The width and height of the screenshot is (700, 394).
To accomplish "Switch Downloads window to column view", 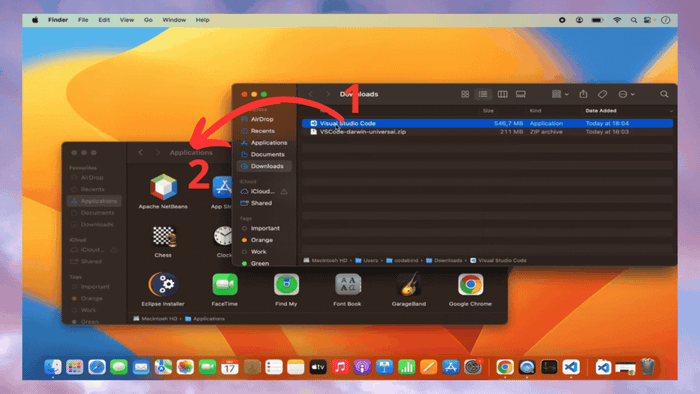I will 502,94.
